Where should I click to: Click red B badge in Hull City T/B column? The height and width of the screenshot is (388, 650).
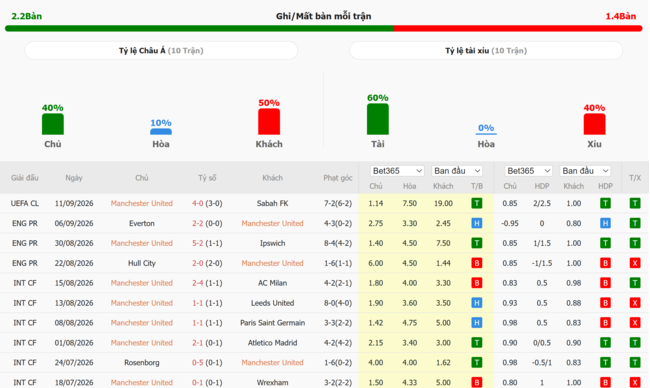coord(477,263)
